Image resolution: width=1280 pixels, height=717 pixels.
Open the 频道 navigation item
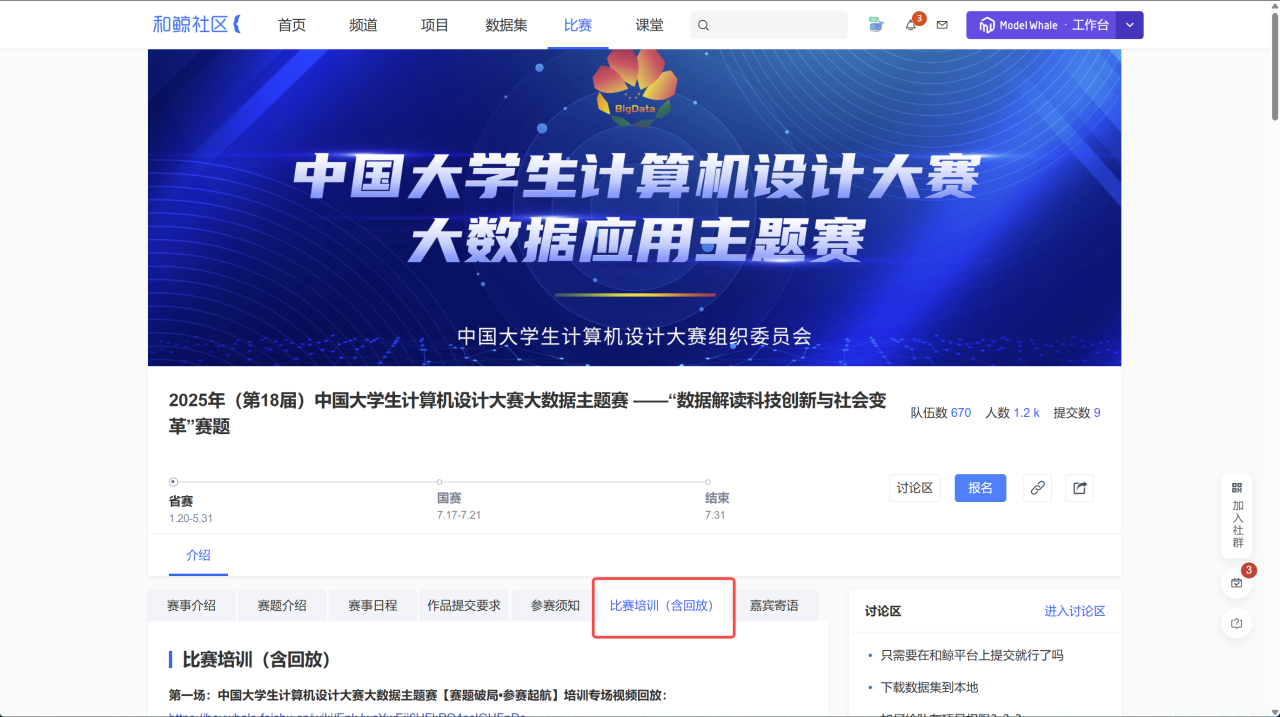364,25
